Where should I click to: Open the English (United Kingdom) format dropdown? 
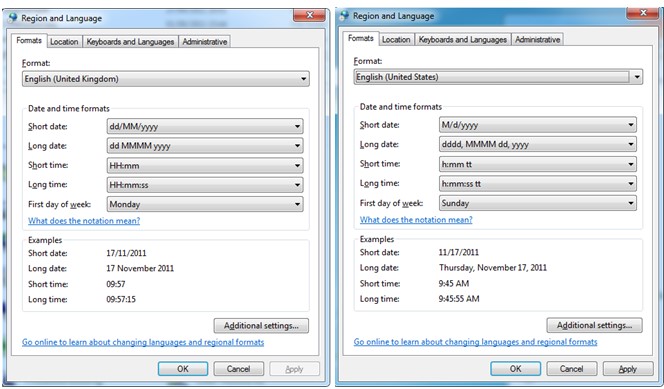166,79
